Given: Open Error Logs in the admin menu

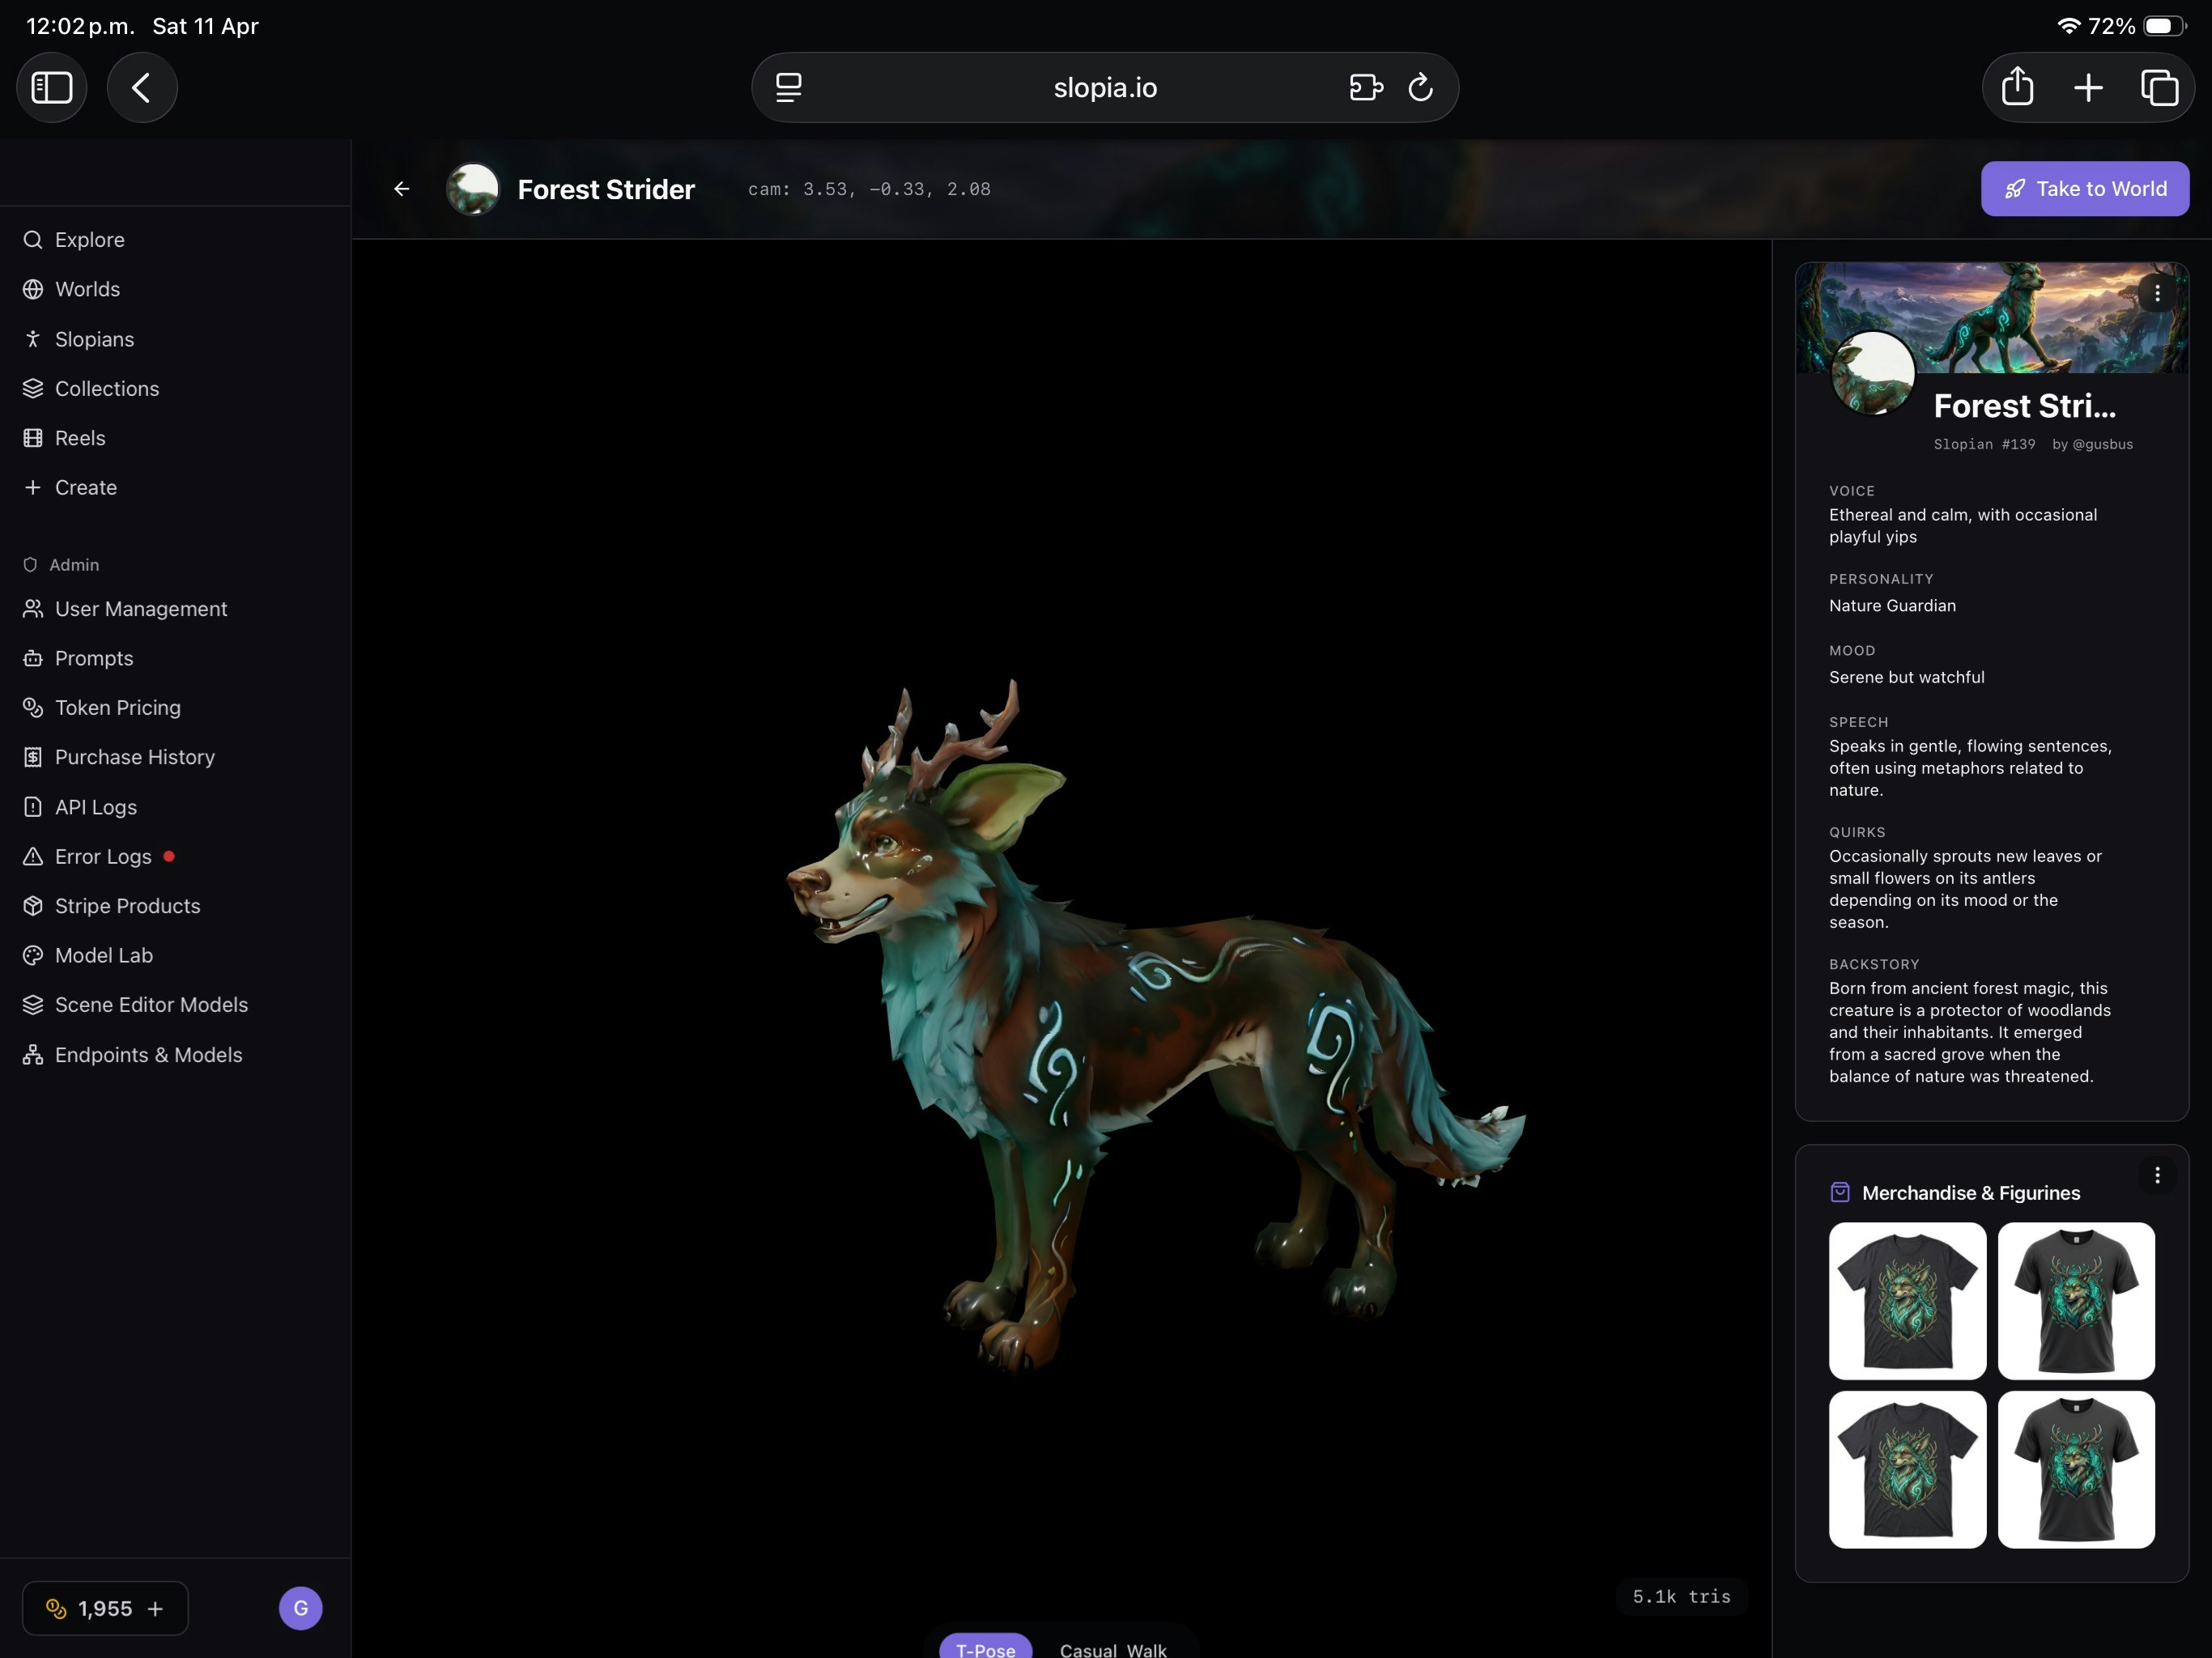Looking at the screenshot, I should tap(103, 856).
